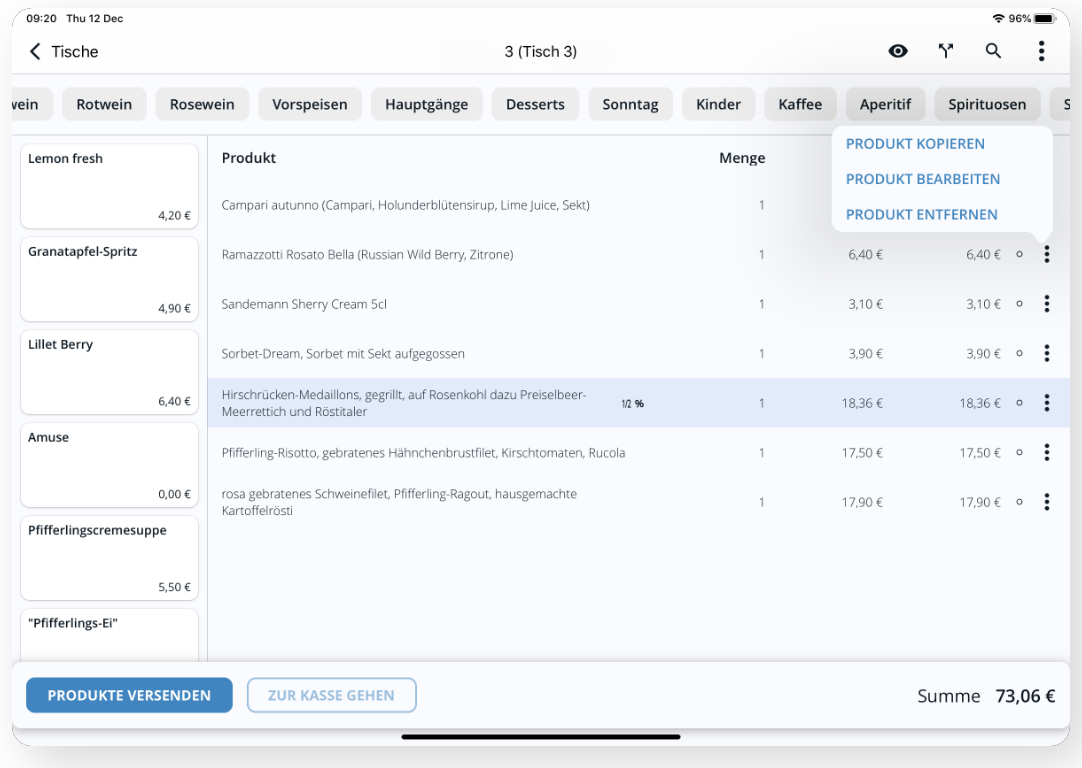Choose Produkt Entfernen in popup menu

pos(921,215)
